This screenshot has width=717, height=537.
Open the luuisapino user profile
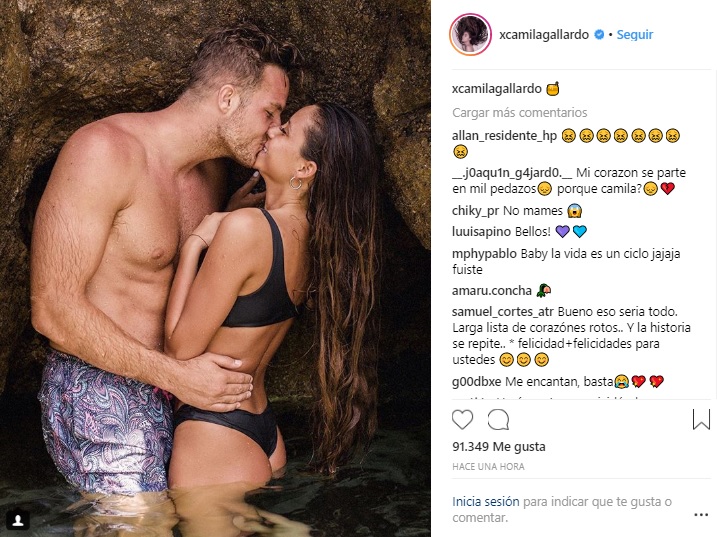482,231
